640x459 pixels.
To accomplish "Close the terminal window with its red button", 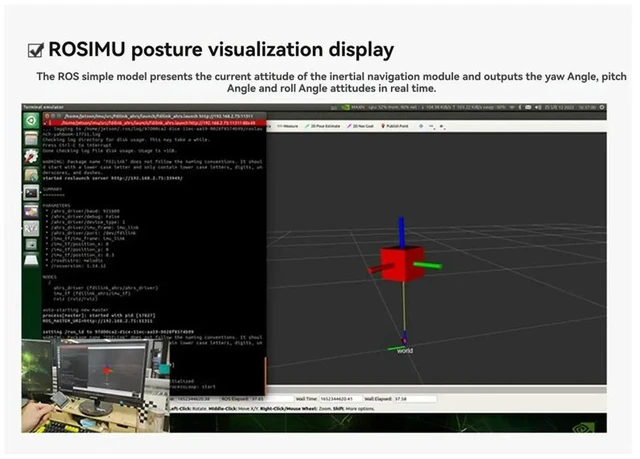I will pos(47,116).
